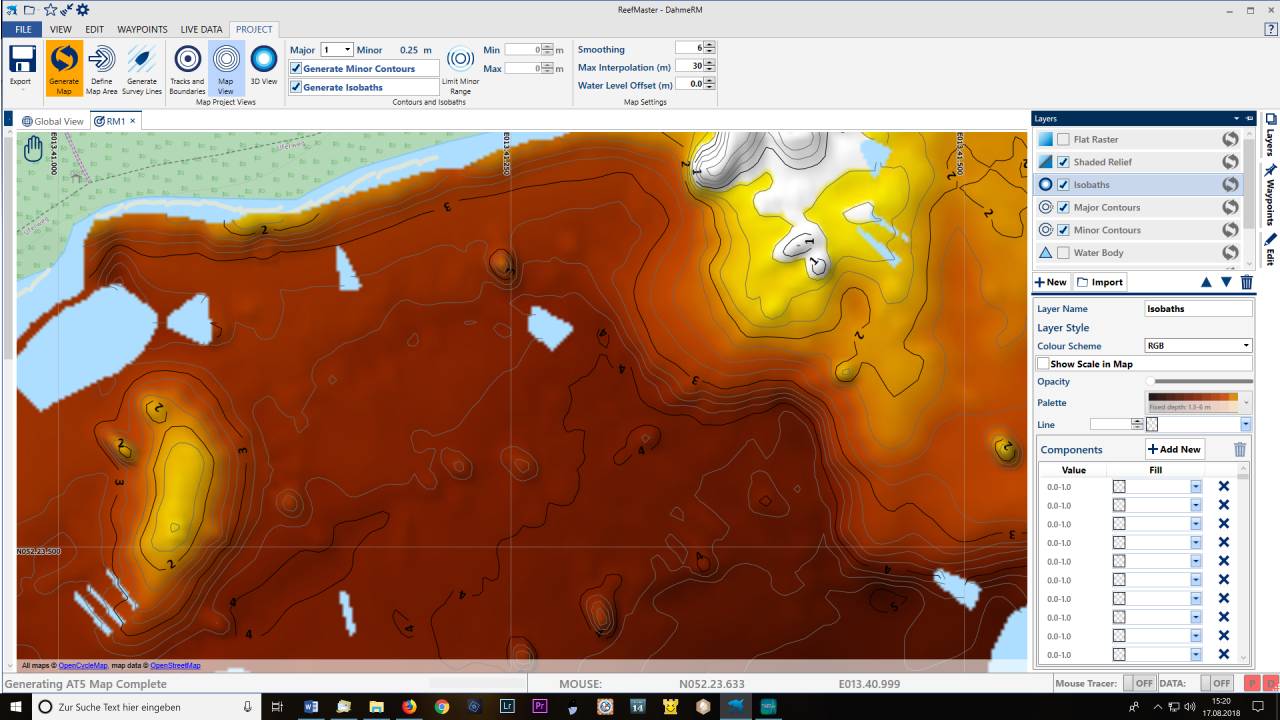Viewport: 1280px width, 720px height.
Task: Move layer up with the up arrow
Action: tap(1206, 282)
